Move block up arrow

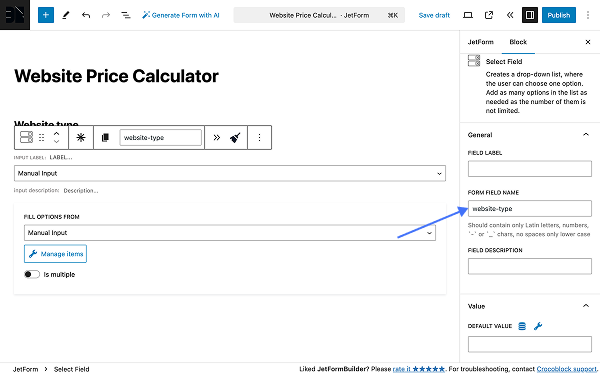click(x=56, y=134)
